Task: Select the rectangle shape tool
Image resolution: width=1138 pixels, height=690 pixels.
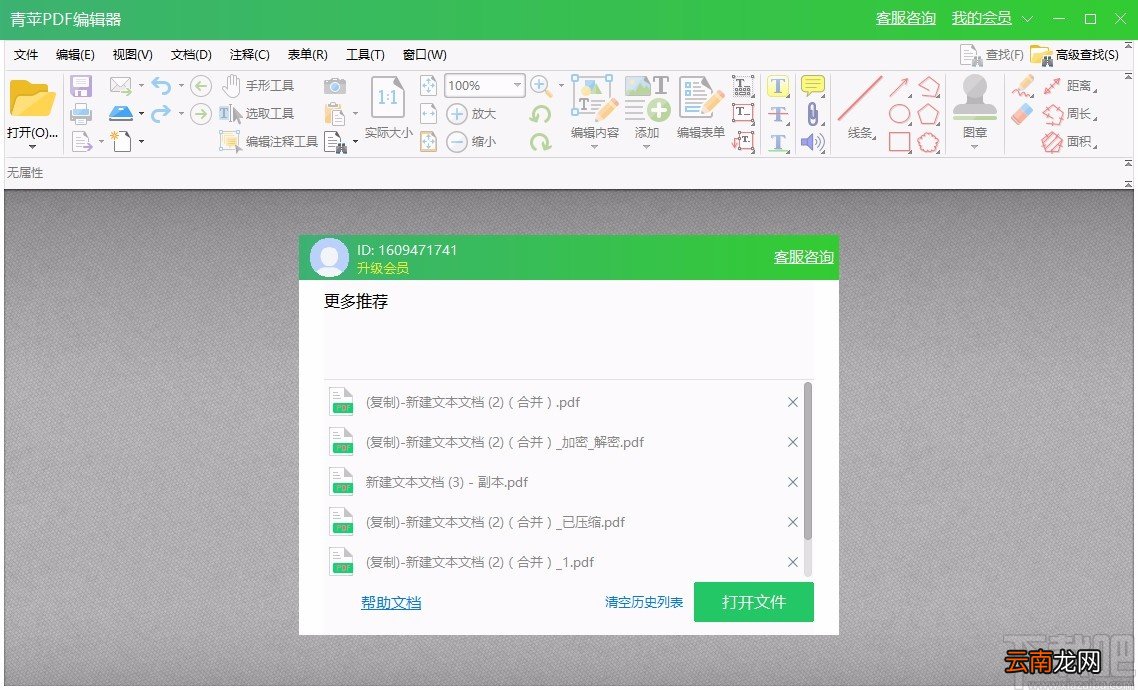Action: coord(899,142)
